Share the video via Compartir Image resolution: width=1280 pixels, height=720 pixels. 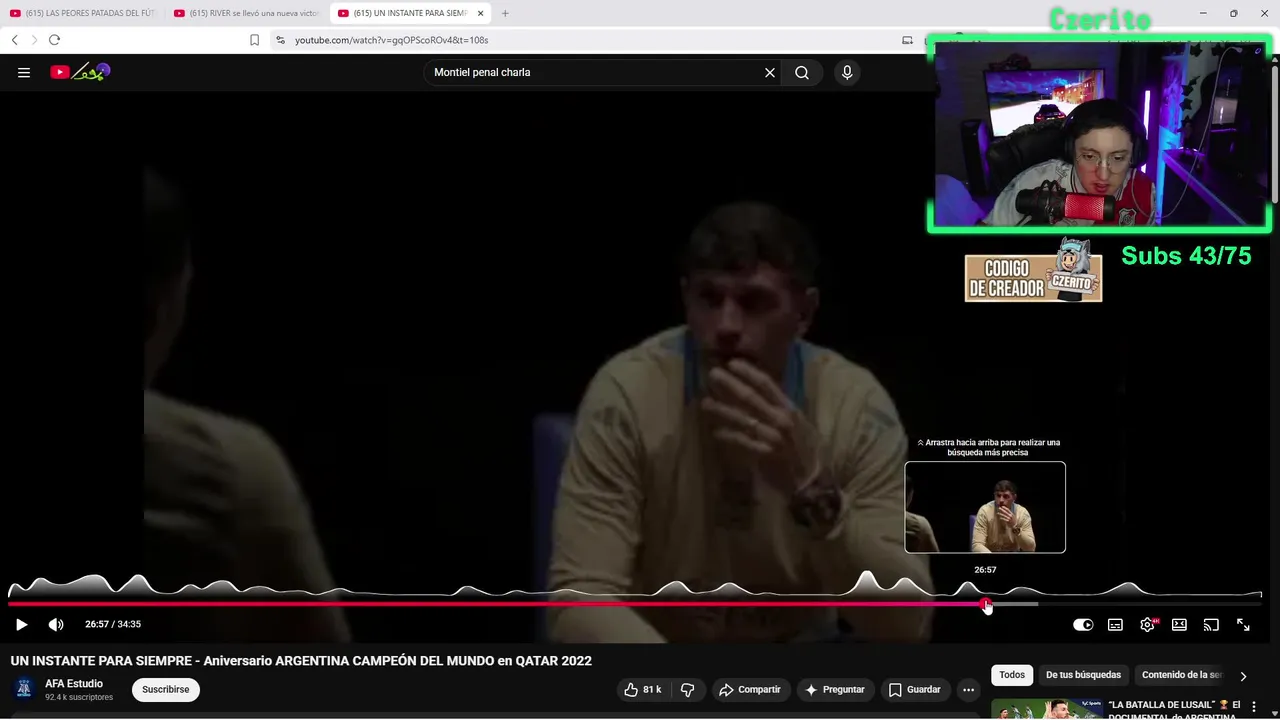coord(750,690)
